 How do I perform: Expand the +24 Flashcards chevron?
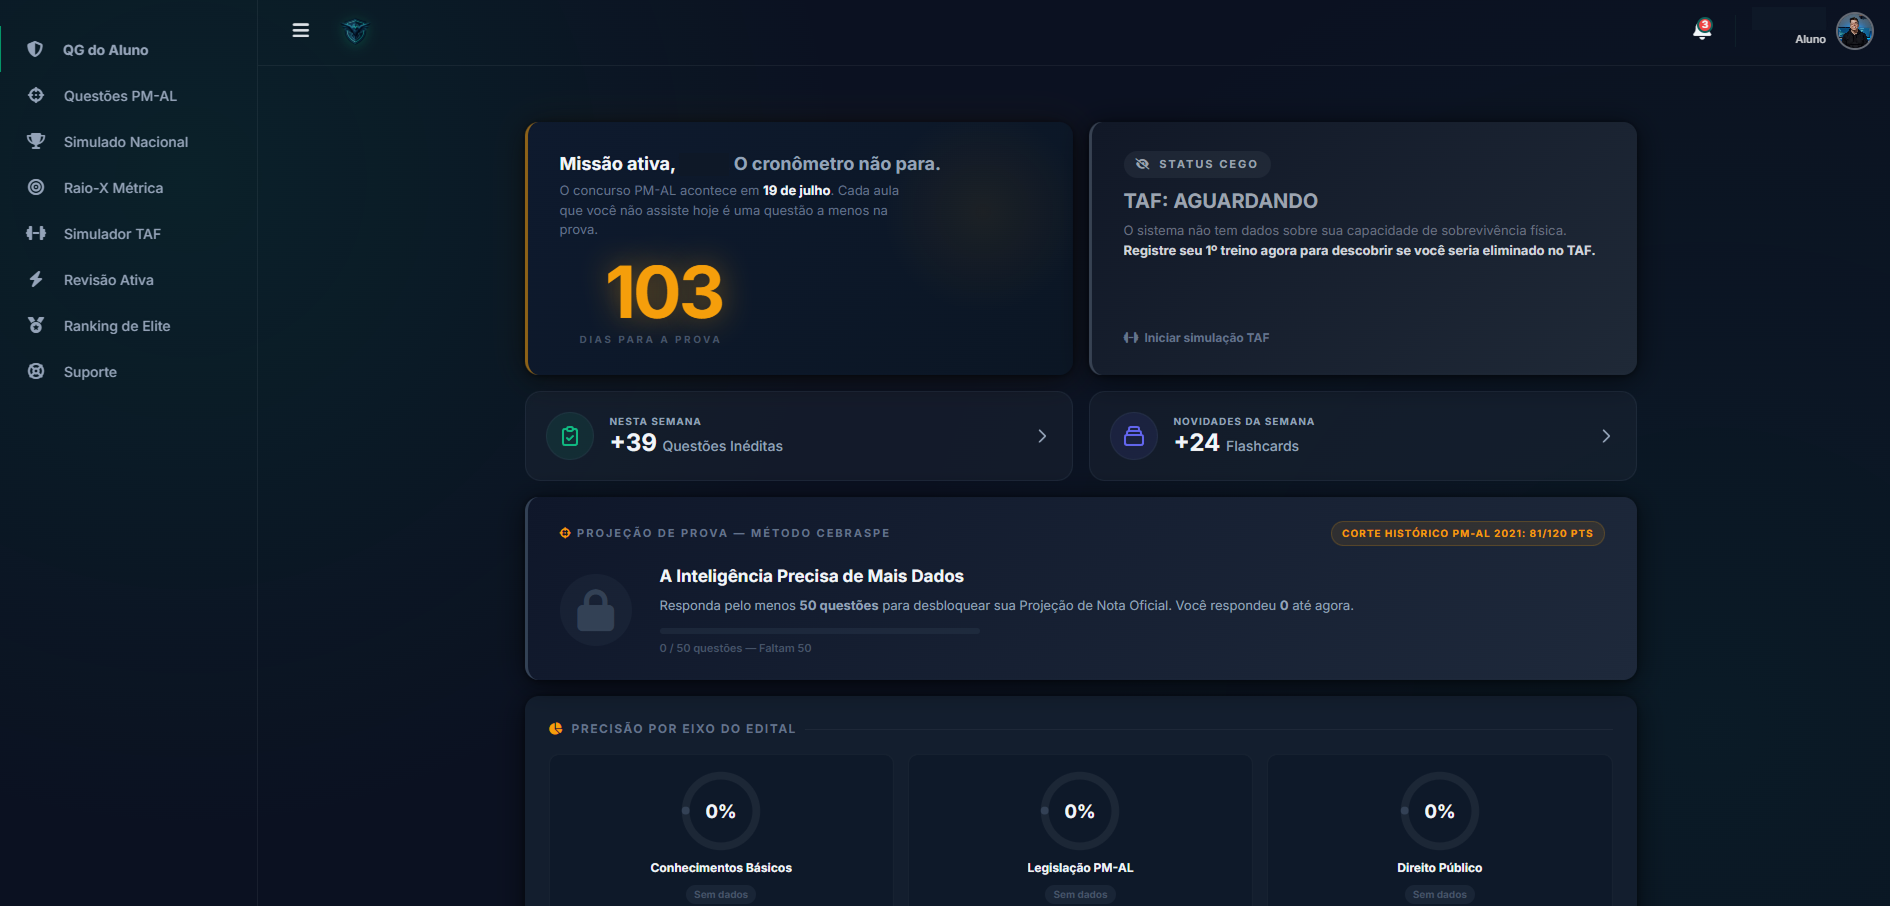[x=1606, y=436]
